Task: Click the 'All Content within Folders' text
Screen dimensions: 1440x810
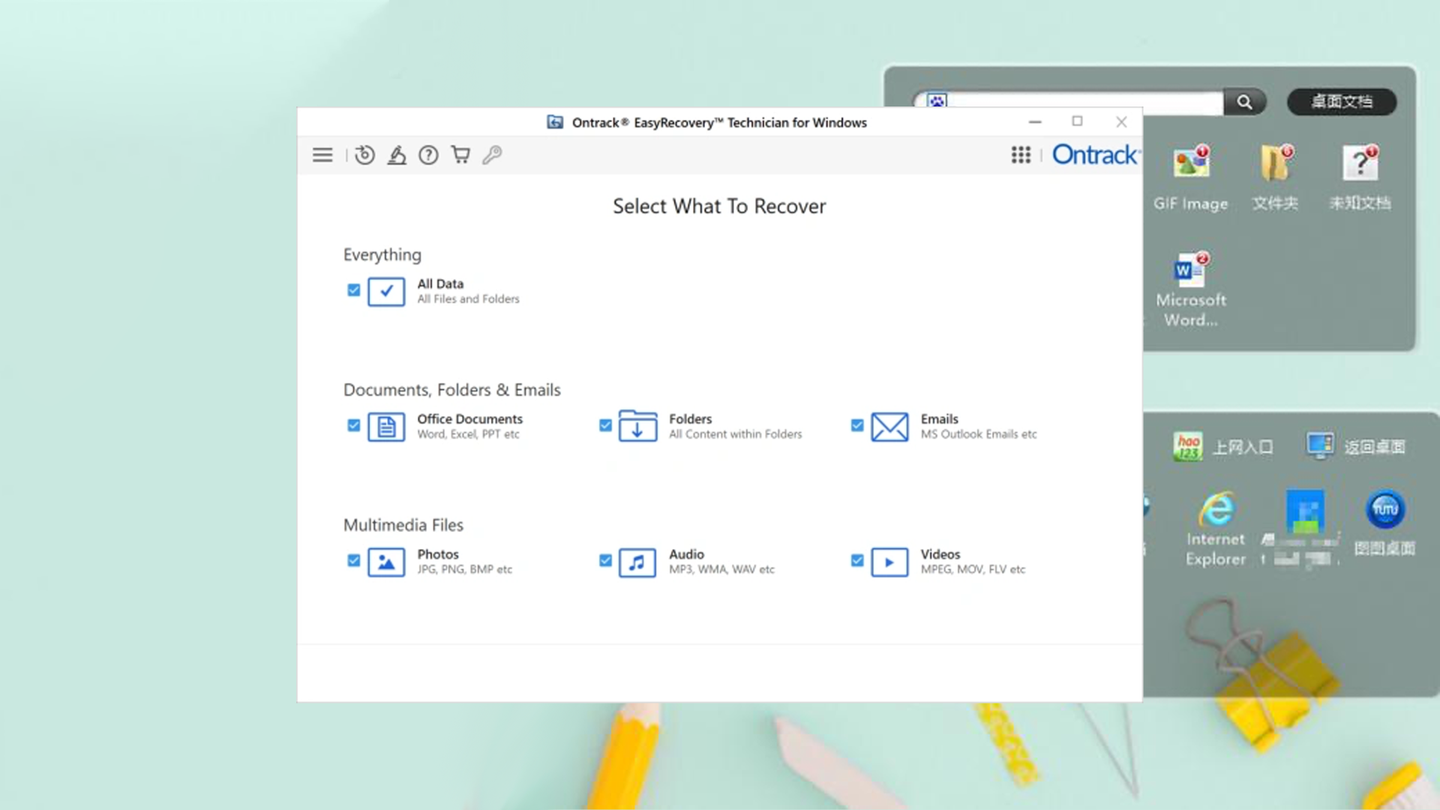Action: 736,434
